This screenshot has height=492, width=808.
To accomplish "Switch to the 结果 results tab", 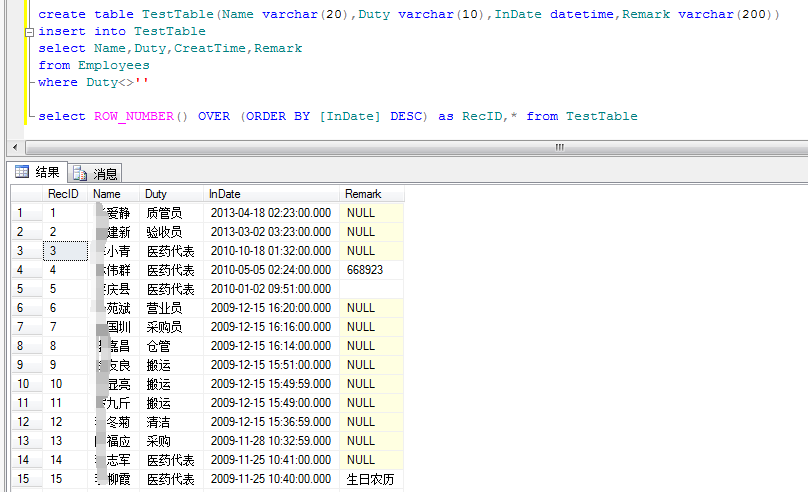I will (38, 172).
